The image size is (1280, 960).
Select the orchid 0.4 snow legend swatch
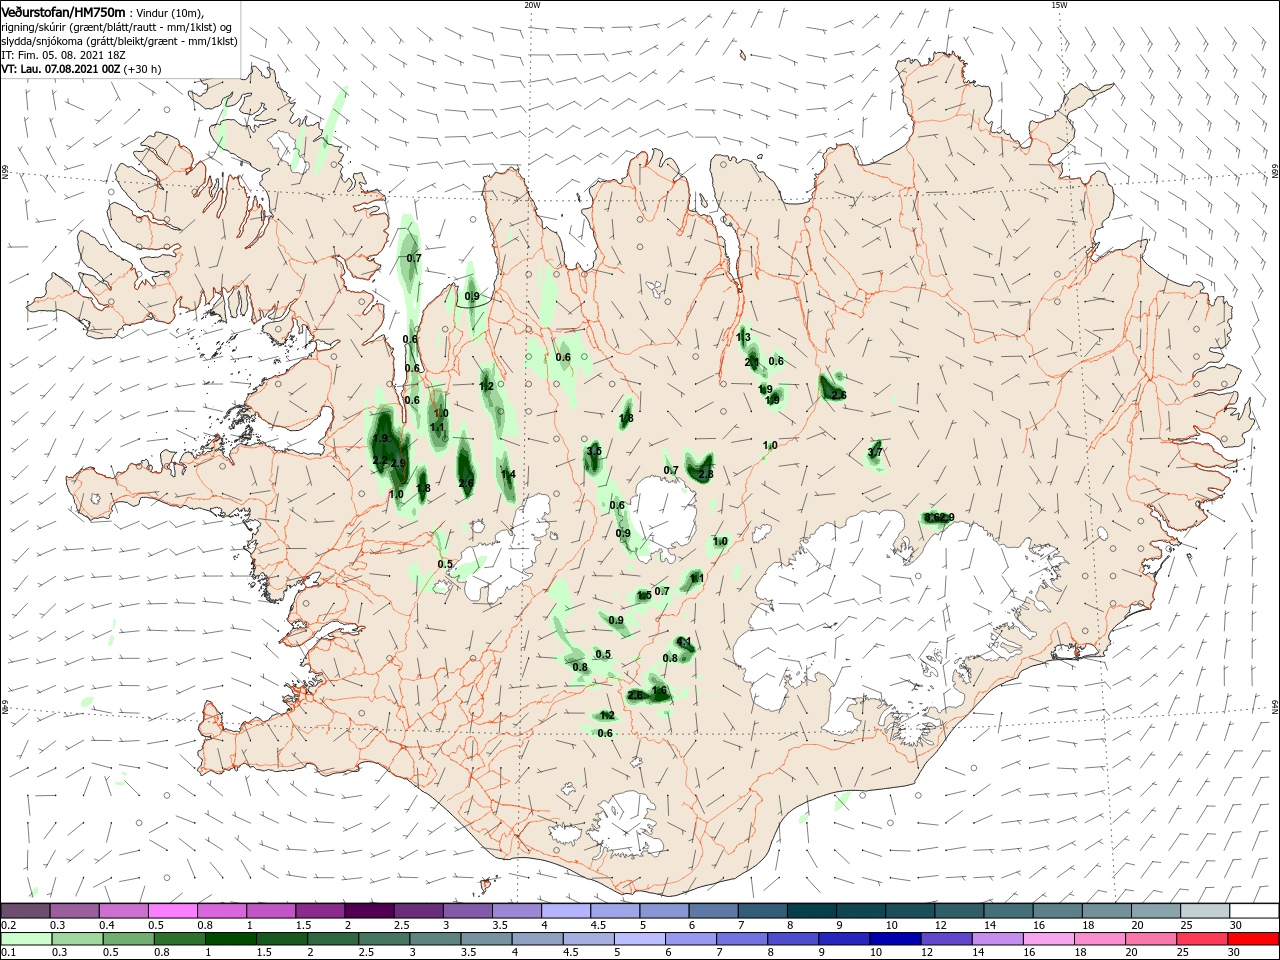(x=124, y=911)
